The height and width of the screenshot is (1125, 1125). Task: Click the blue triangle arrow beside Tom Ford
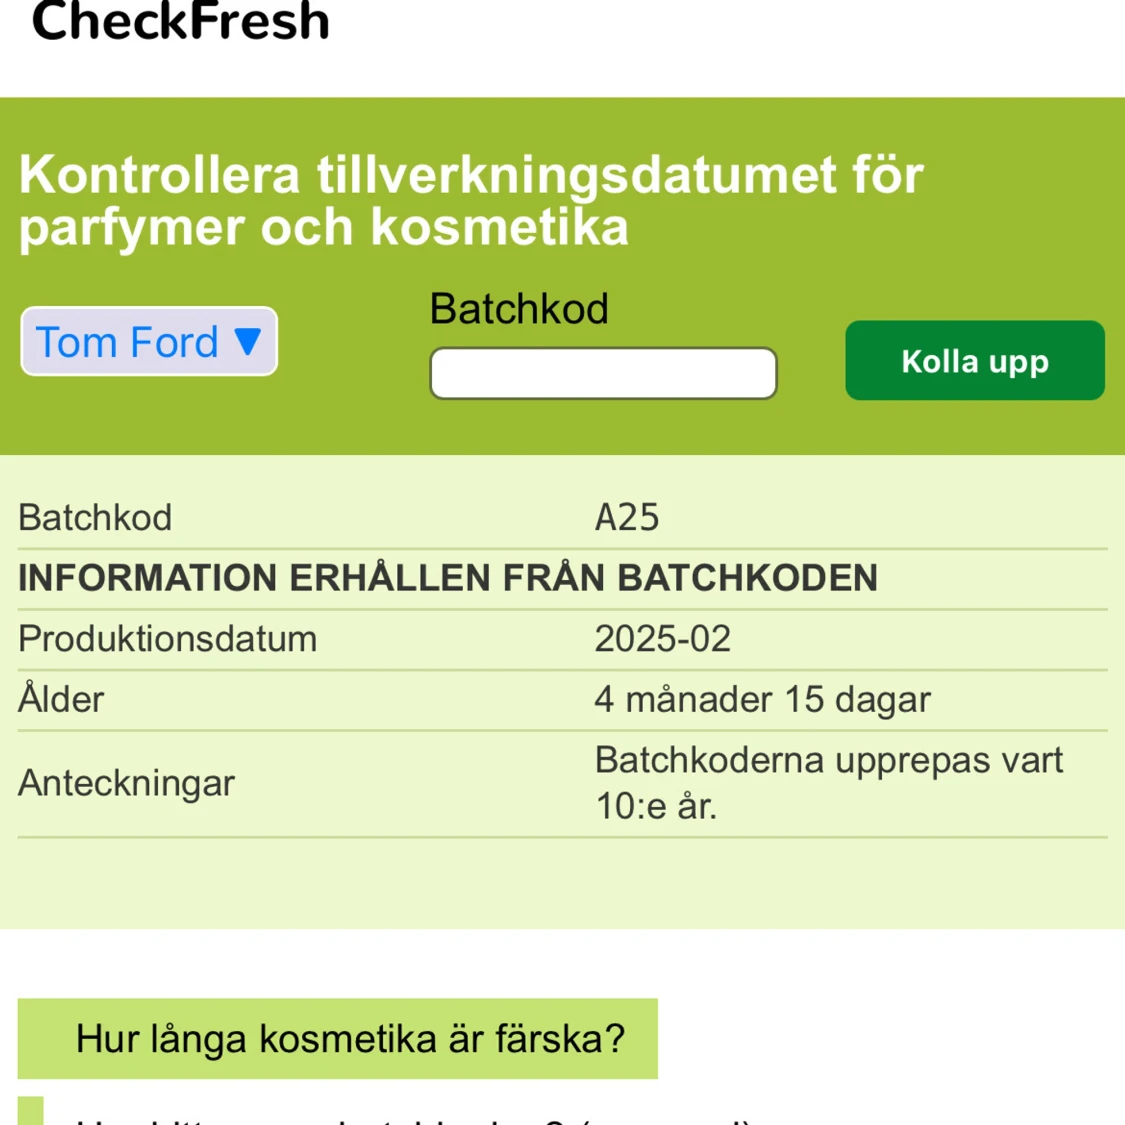[248, 342]
